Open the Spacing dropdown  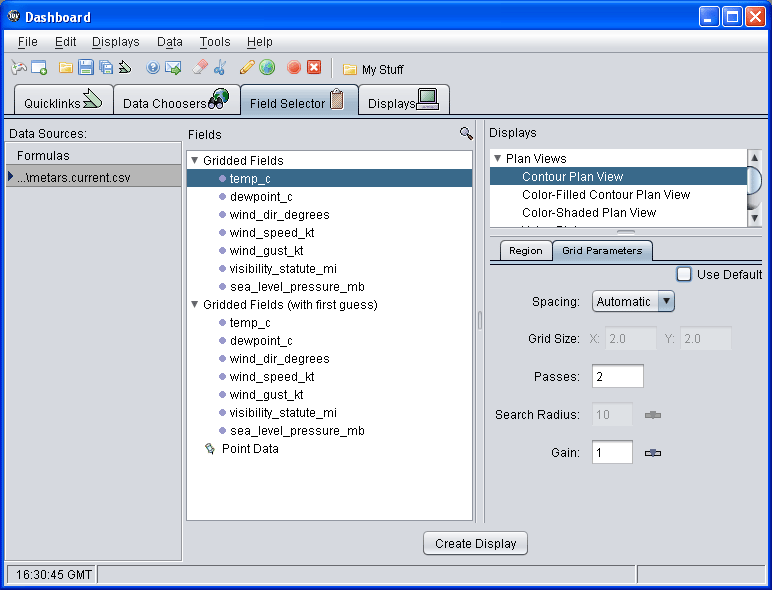pyautogui.click(x=667, y=301)
